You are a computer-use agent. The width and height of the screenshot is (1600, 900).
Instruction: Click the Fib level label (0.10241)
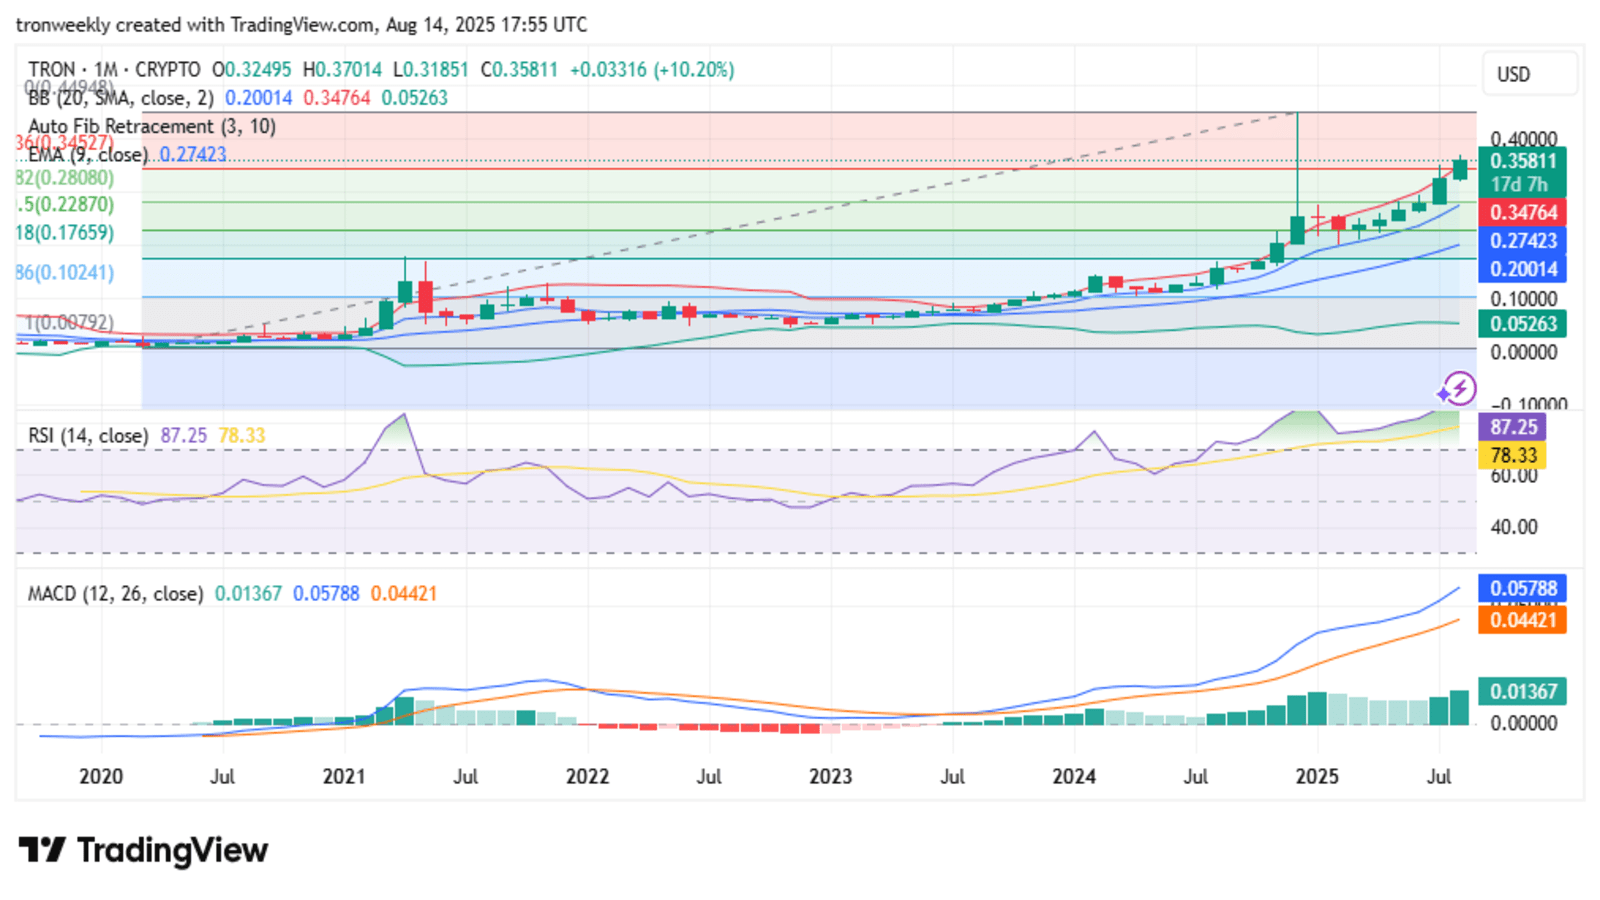click(x=65, y=272)
